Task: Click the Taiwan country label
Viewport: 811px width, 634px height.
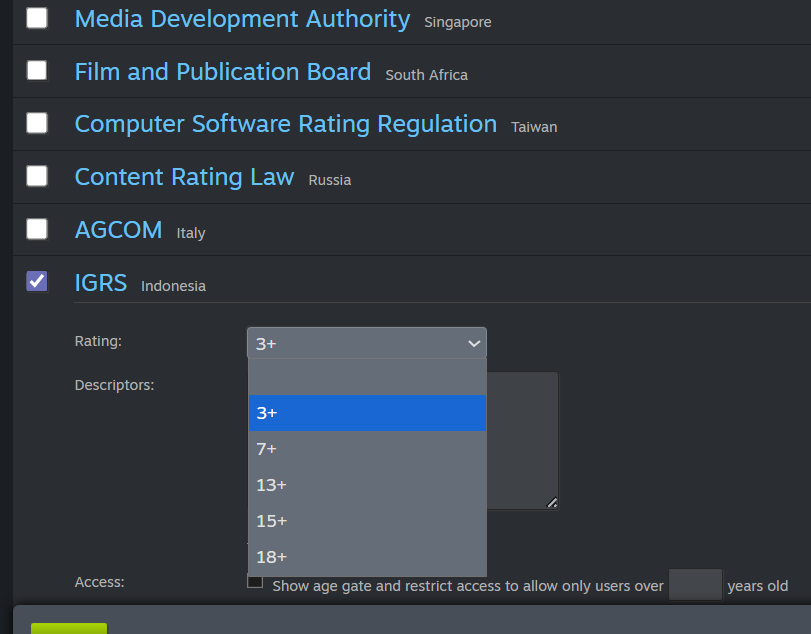Action: click(x=534, y=127)
